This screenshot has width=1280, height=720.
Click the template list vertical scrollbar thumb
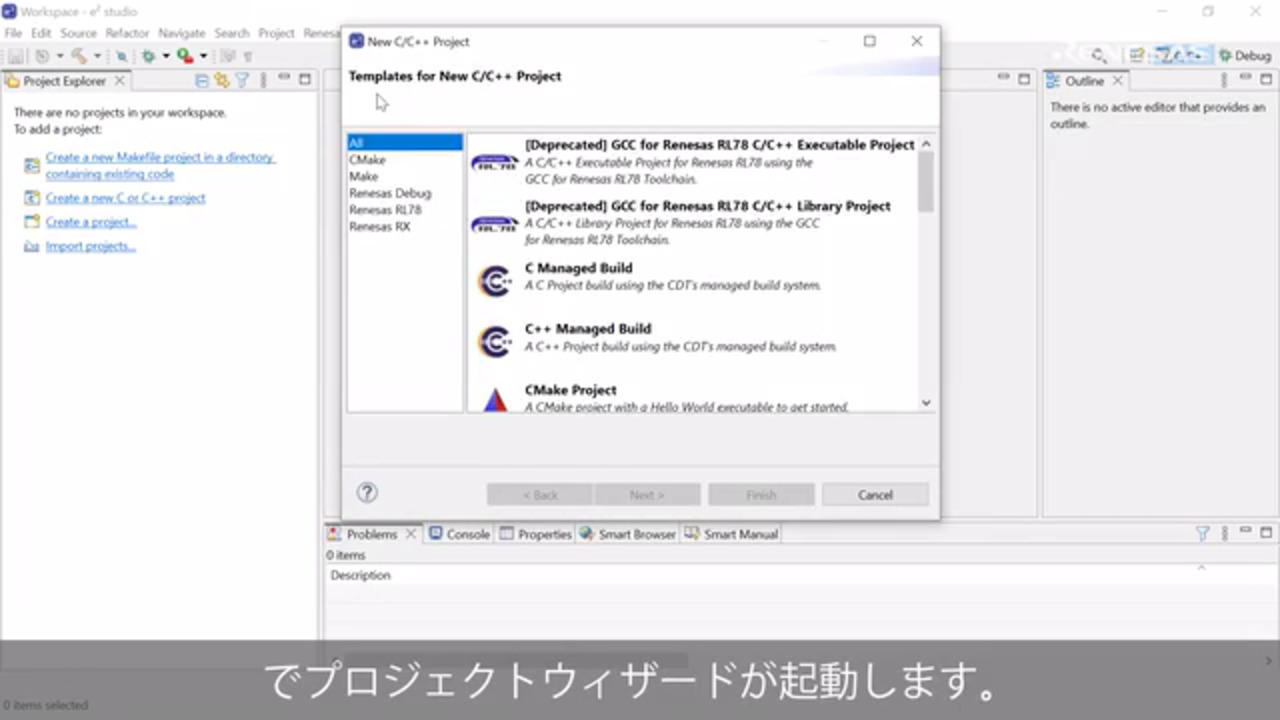pos(926,182)
